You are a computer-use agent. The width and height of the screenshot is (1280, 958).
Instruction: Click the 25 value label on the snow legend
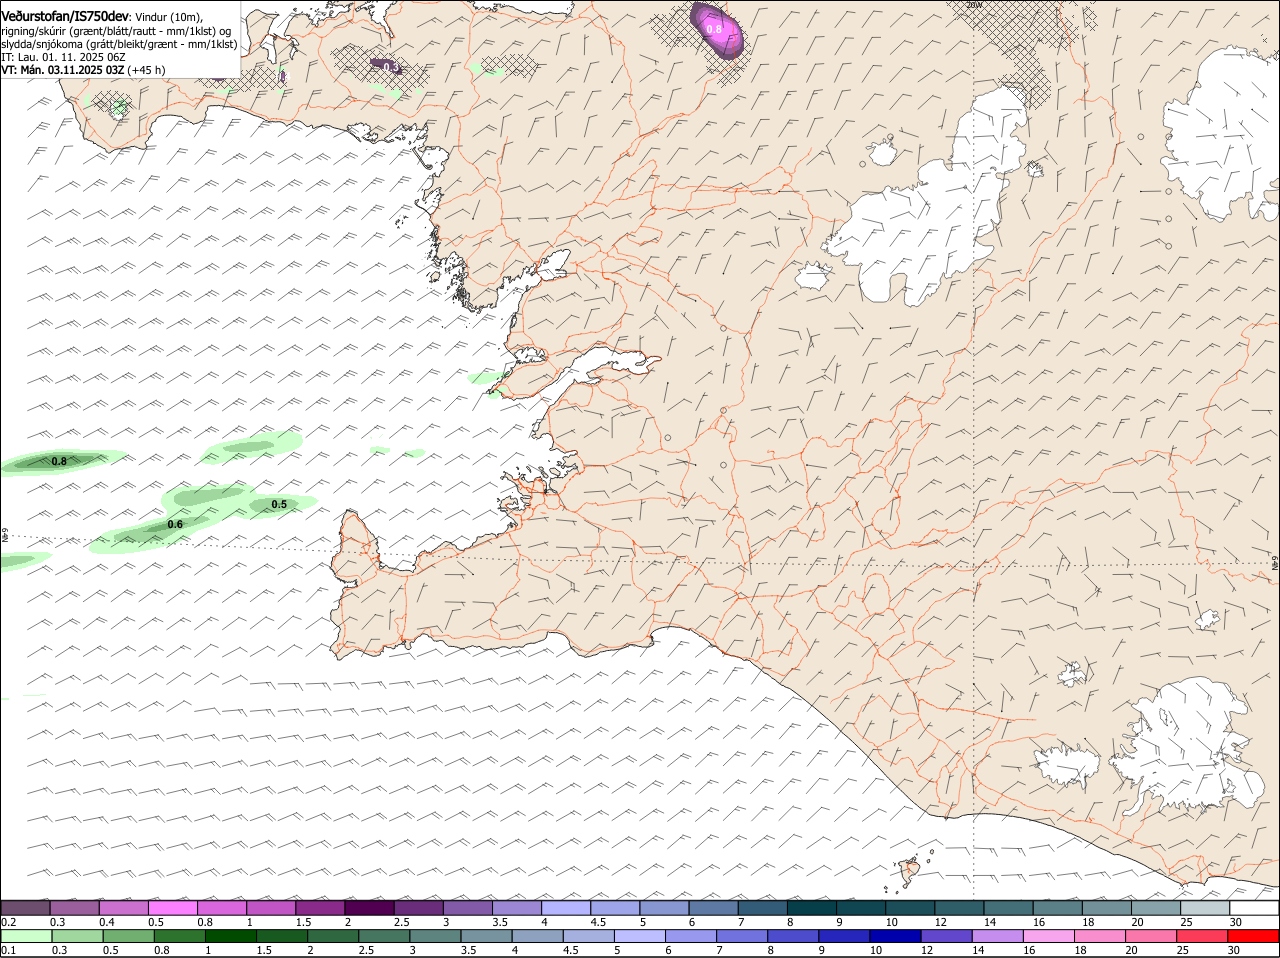pos(1186,922)
